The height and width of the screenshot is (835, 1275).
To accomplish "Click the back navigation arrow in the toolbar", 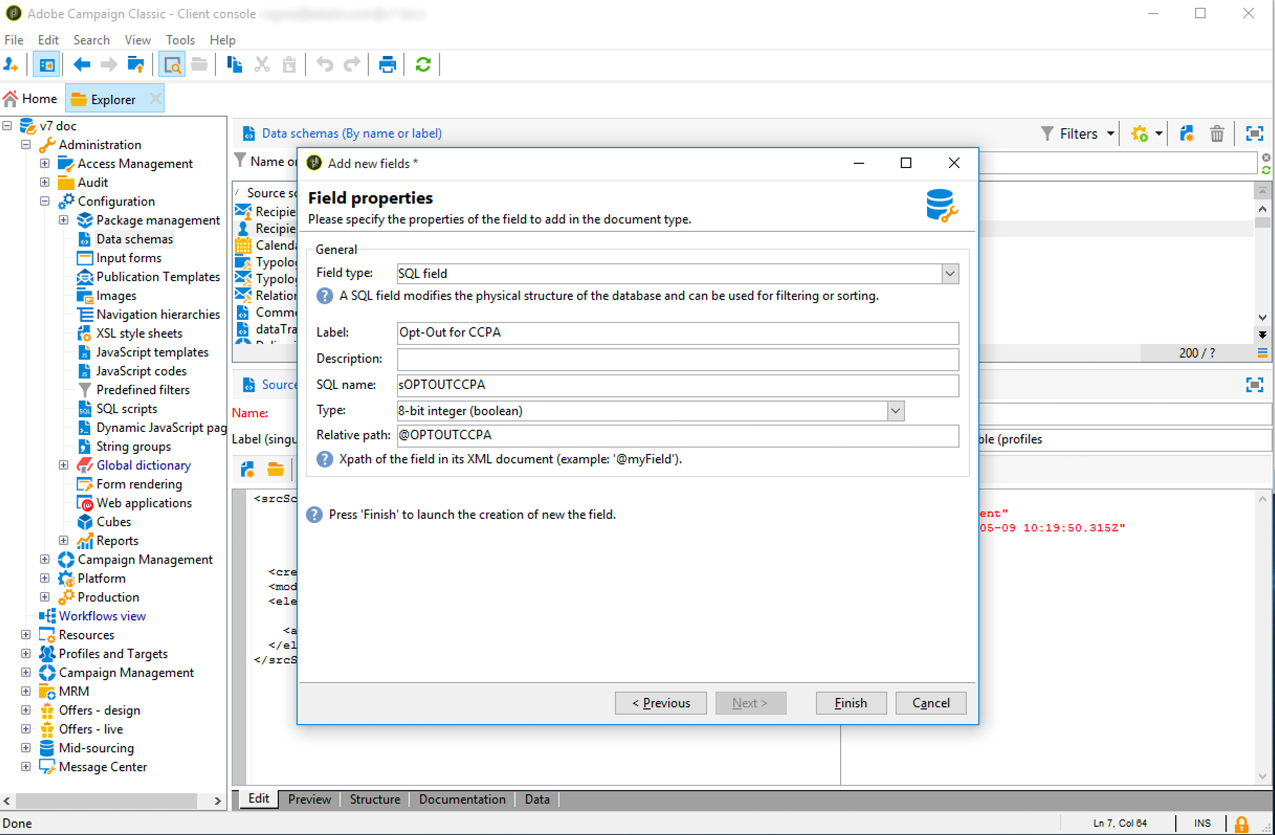I will (82, 65).
